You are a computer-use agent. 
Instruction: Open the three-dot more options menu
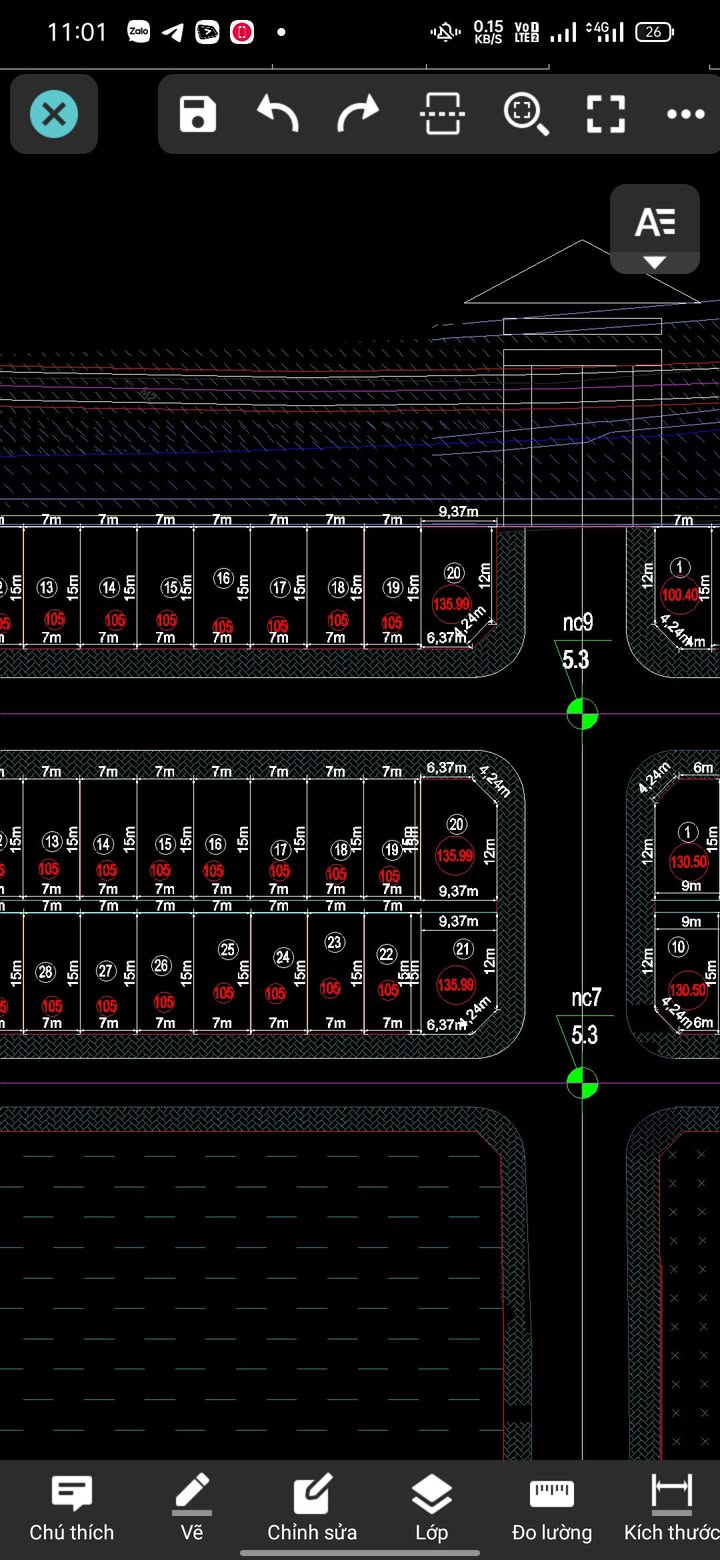tap(686, 114)
